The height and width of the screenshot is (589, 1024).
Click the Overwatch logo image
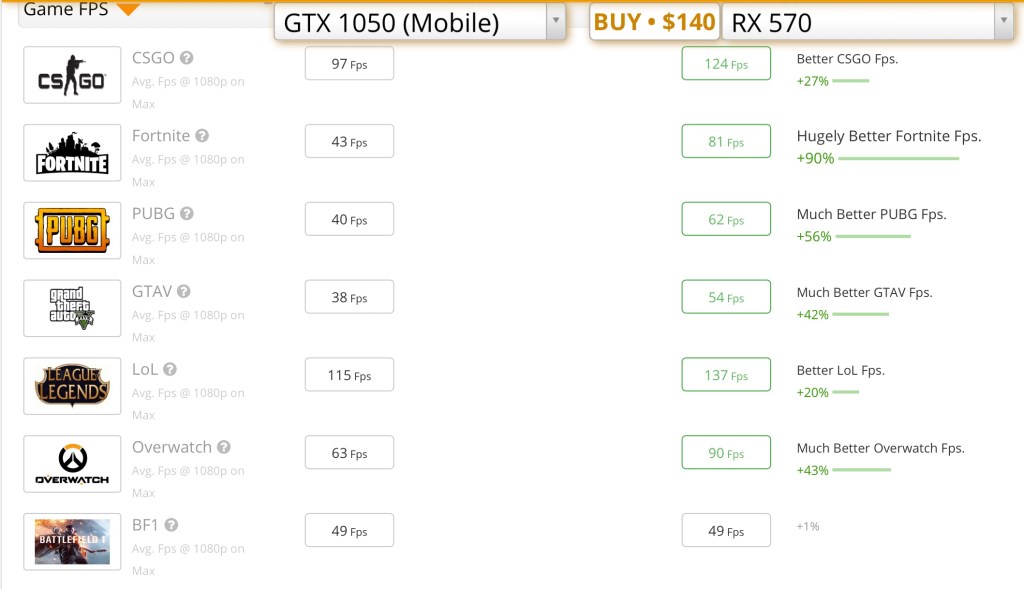72,464
